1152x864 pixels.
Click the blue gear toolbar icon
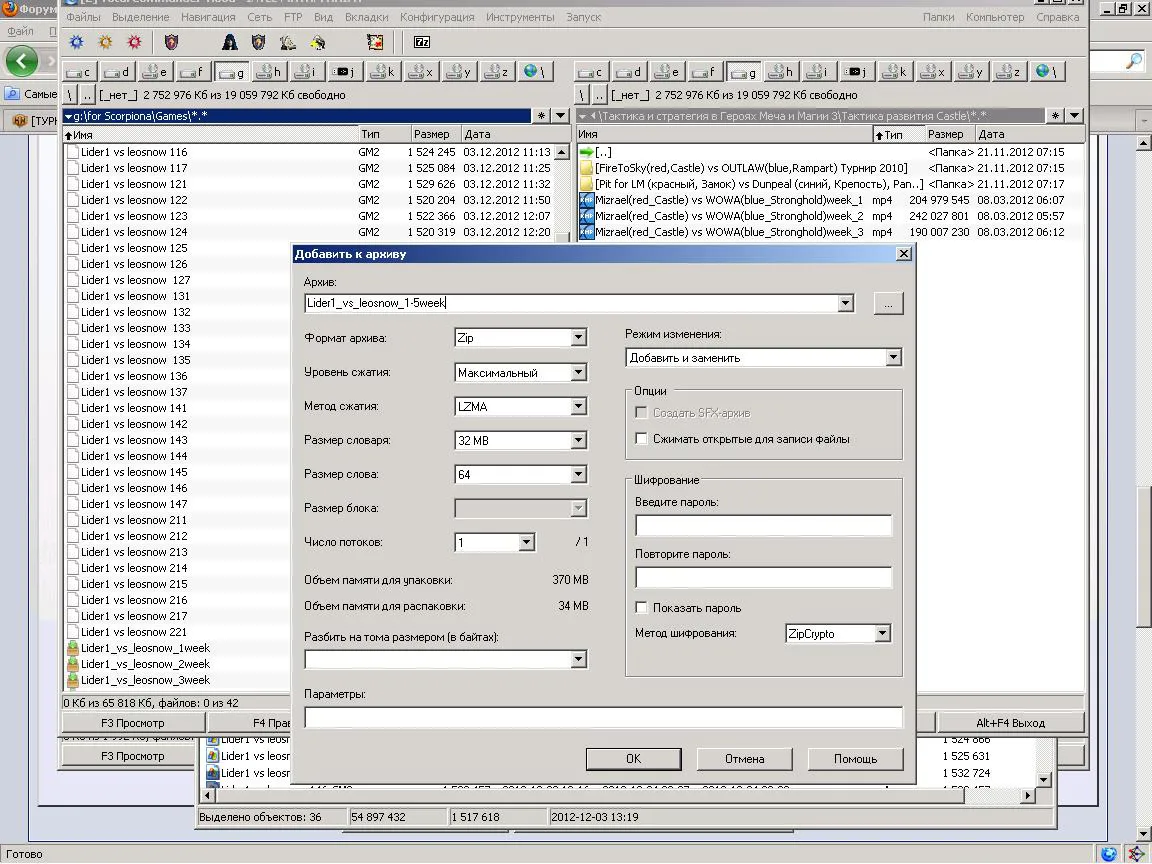click(76, 42)
